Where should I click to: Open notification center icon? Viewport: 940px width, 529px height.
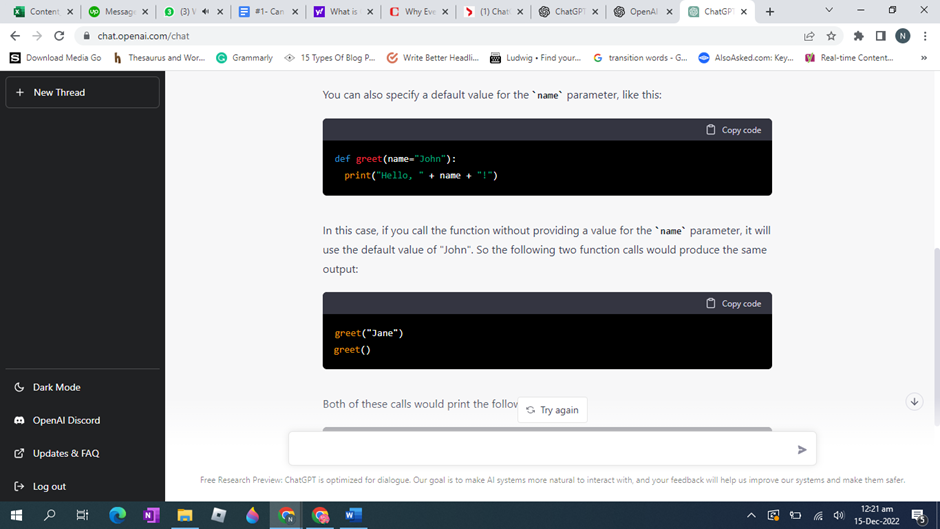918,515
